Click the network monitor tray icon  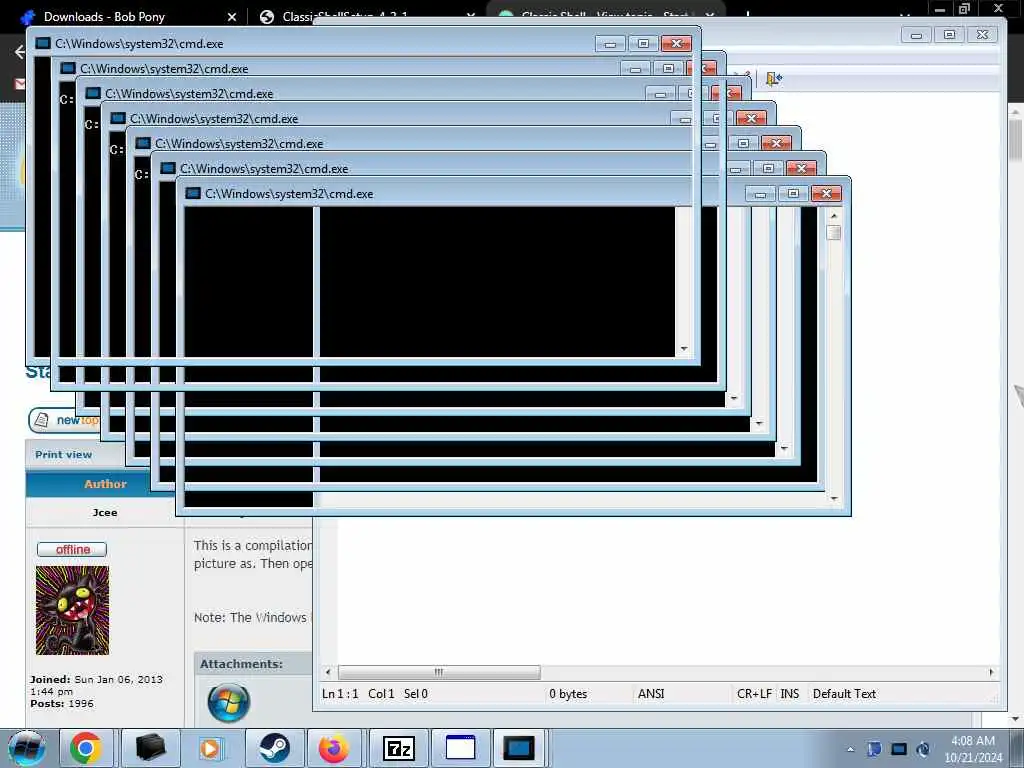pyautogui.click(x=899, y=749)
